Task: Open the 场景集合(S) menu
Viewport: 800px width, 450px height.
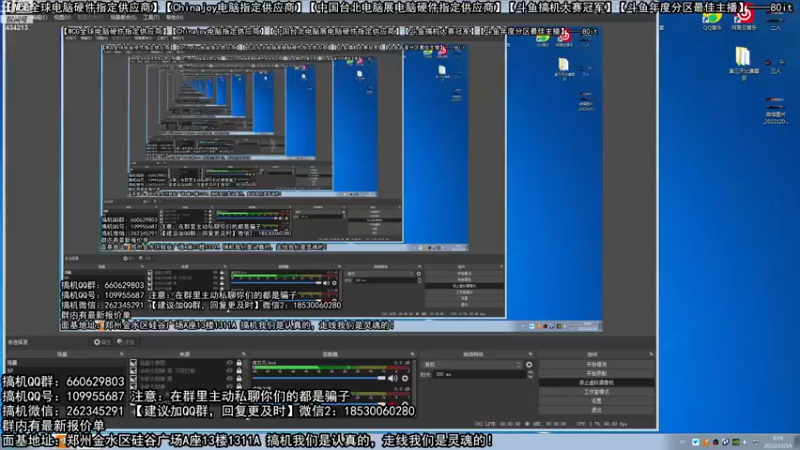Action: tap(123, 17)
